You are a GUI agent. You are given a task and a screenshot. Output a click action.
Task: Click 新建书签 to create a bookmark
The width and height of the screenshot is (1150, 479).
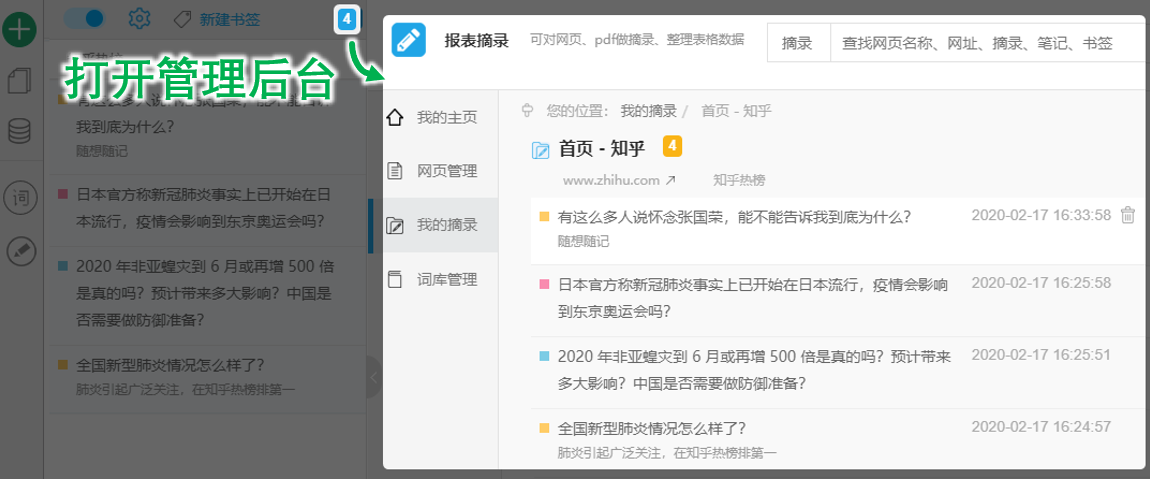pos(218,19)
